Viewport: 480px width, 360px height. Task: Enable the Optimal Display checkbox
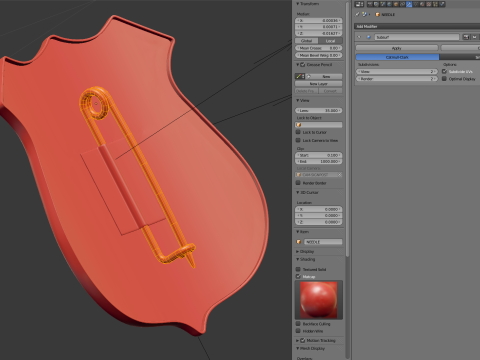tap(444, 79)
